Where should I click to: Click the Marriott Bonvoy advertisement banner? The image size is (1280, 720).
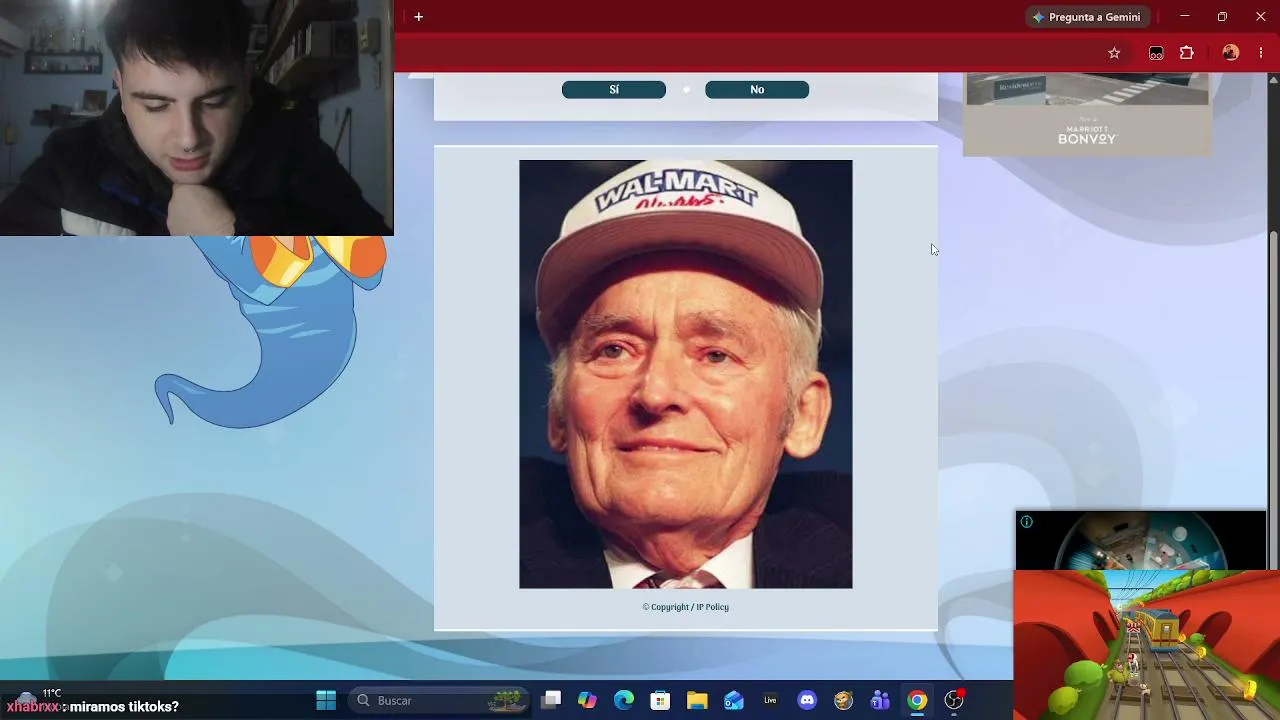[1087, 114]
